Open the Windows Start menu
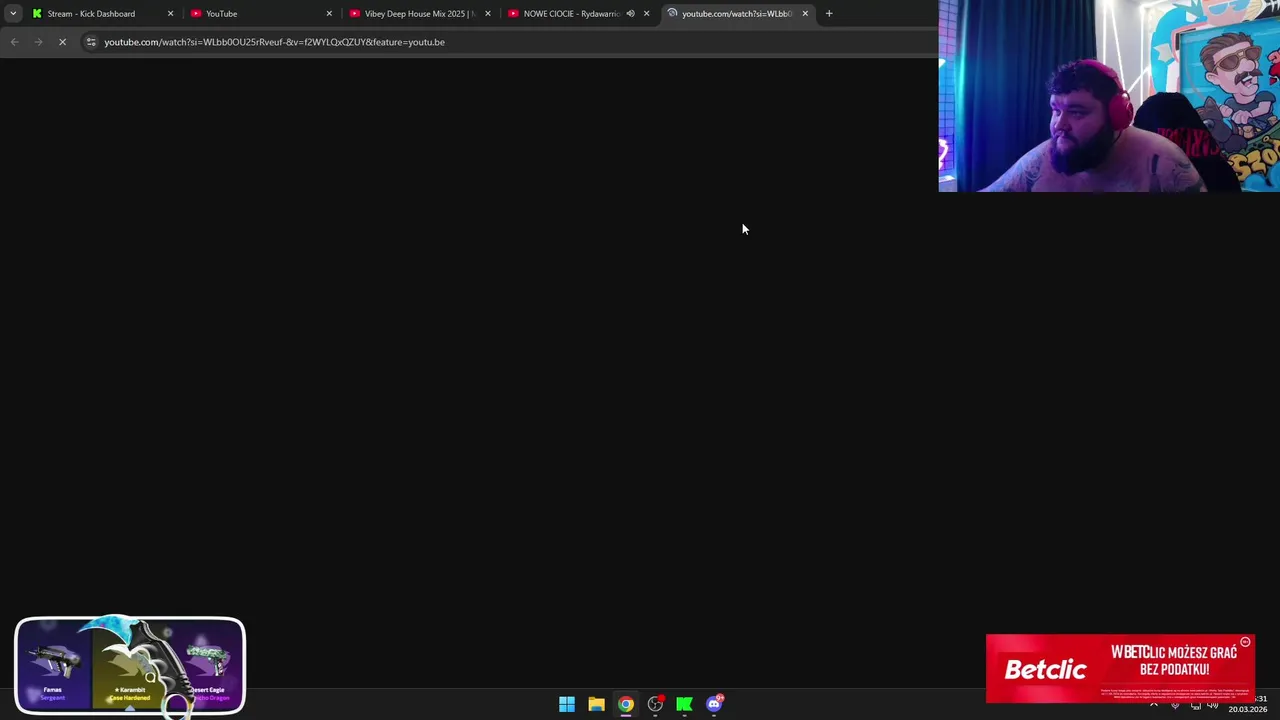 pos(567,704)
